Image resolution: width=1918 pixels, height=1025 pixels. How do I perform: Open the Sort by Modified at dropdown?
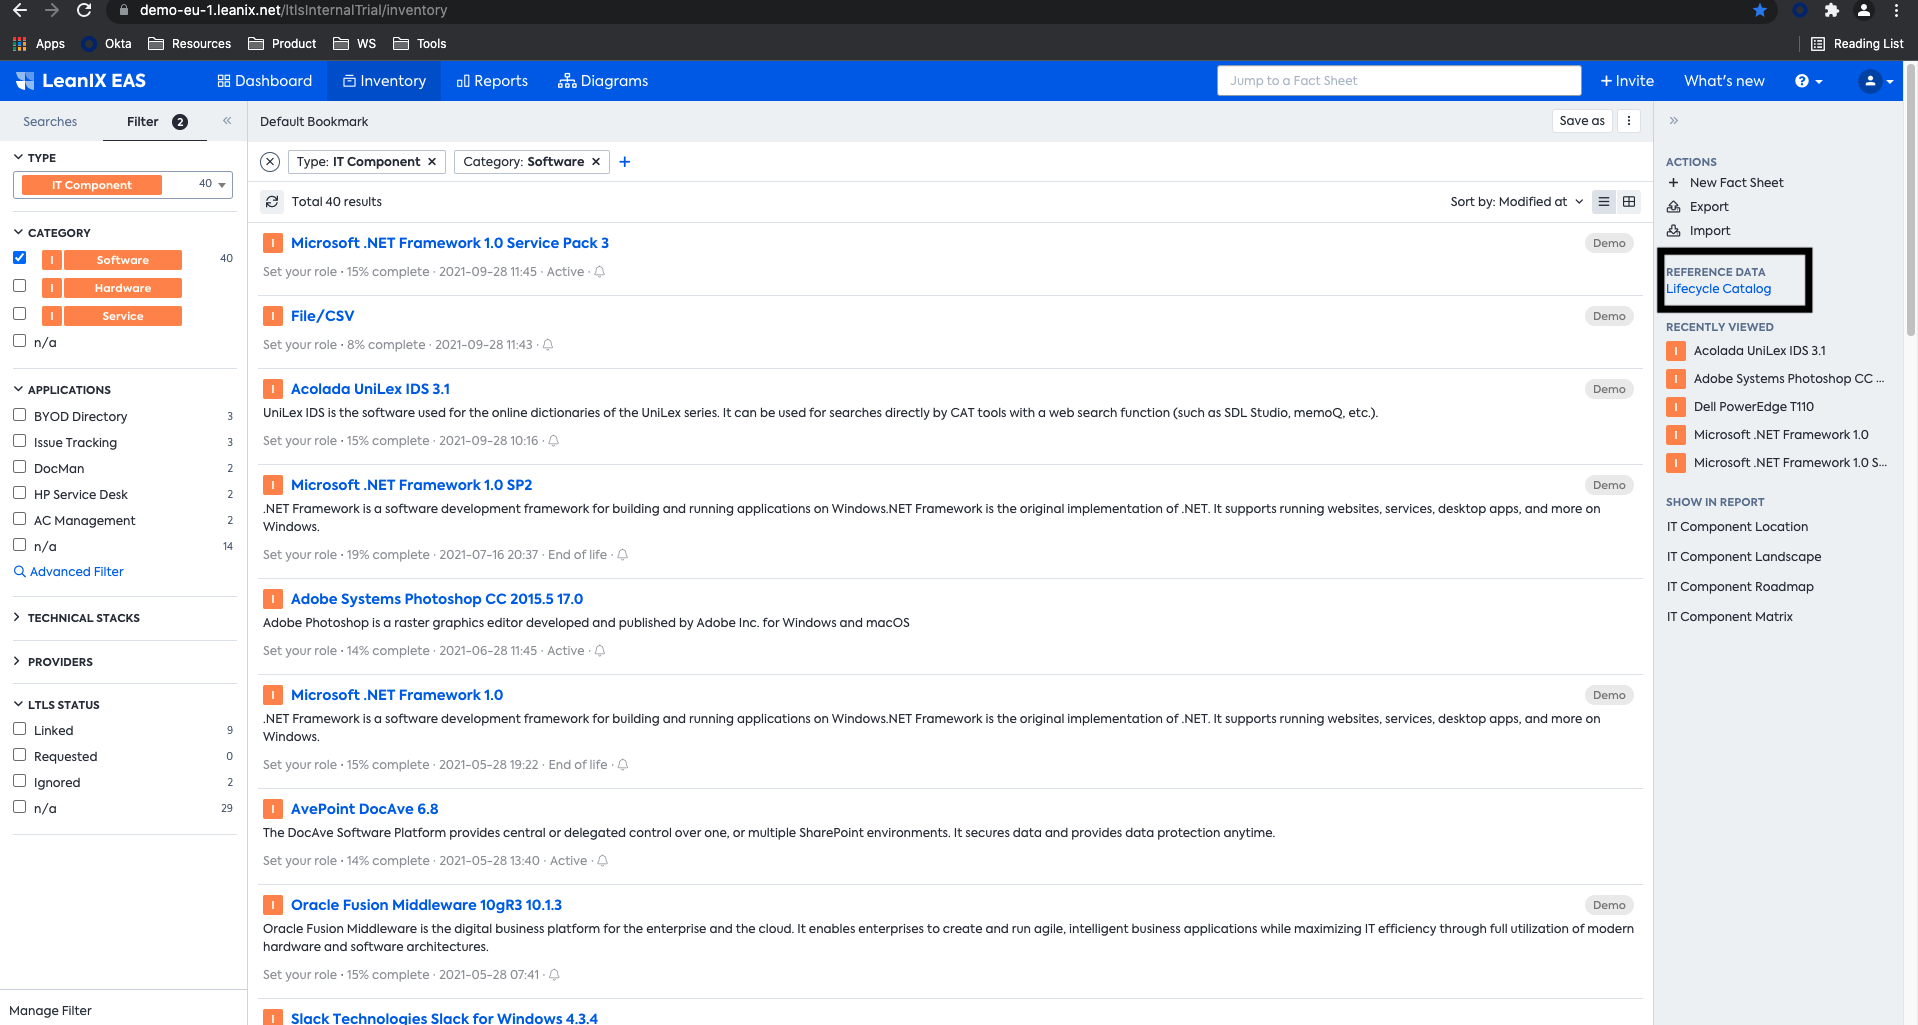point(1517,202)
